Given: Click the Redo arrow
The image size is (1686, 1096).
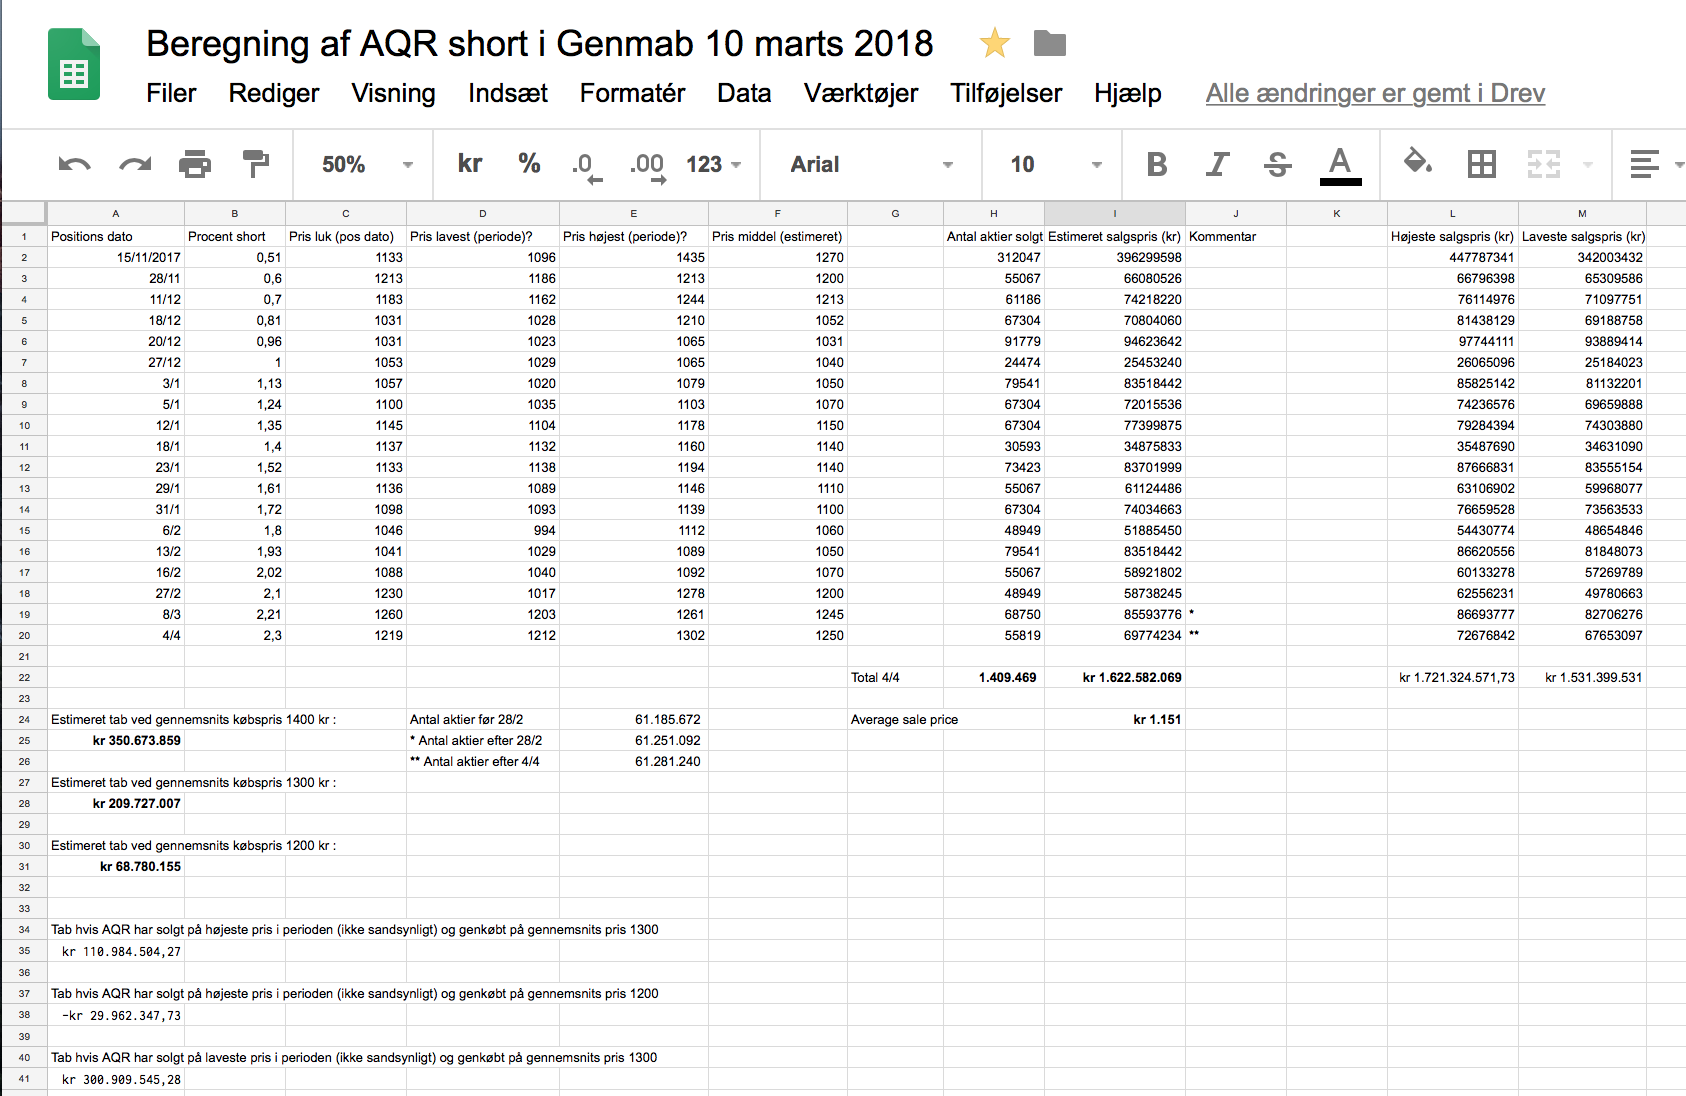Looking at the screenshot, I should 135,164.
